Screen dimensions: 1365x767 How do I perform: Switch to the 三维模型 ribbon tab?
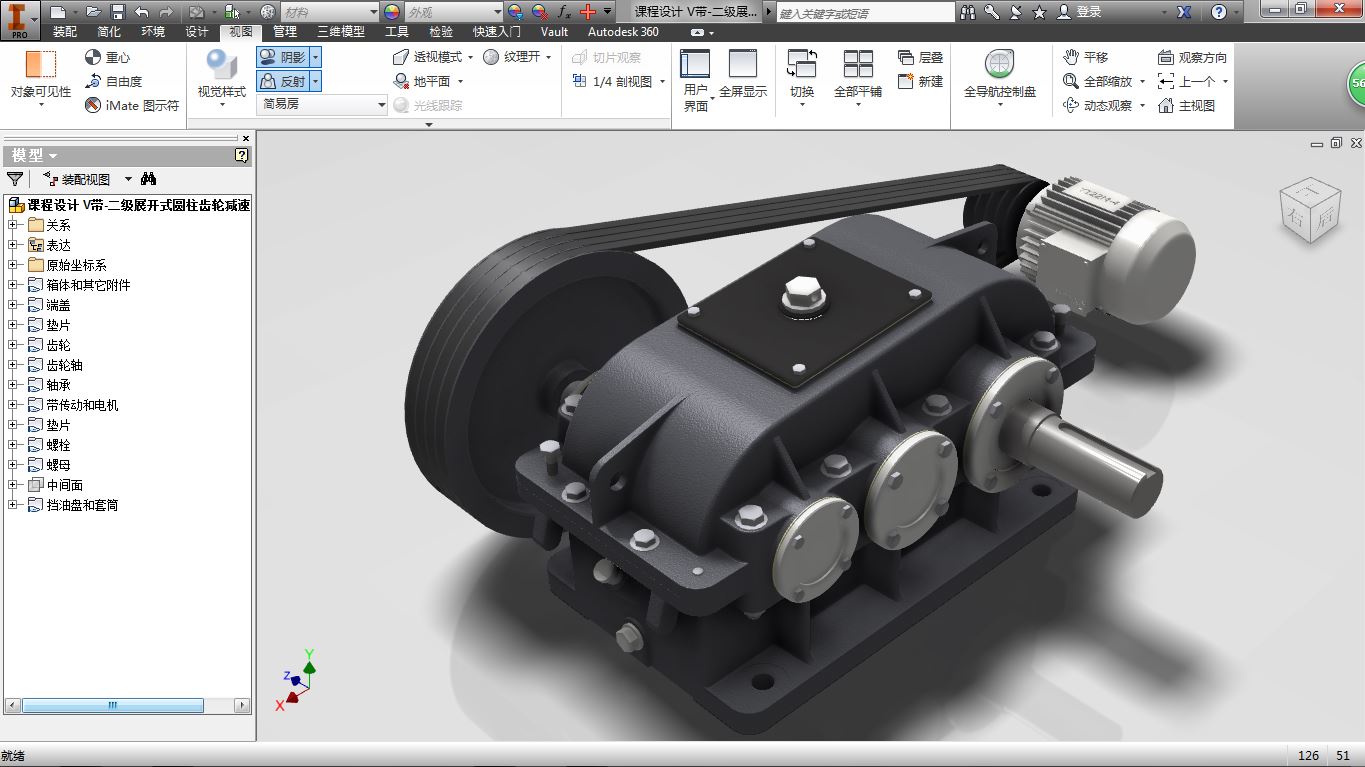pos(340,32)
